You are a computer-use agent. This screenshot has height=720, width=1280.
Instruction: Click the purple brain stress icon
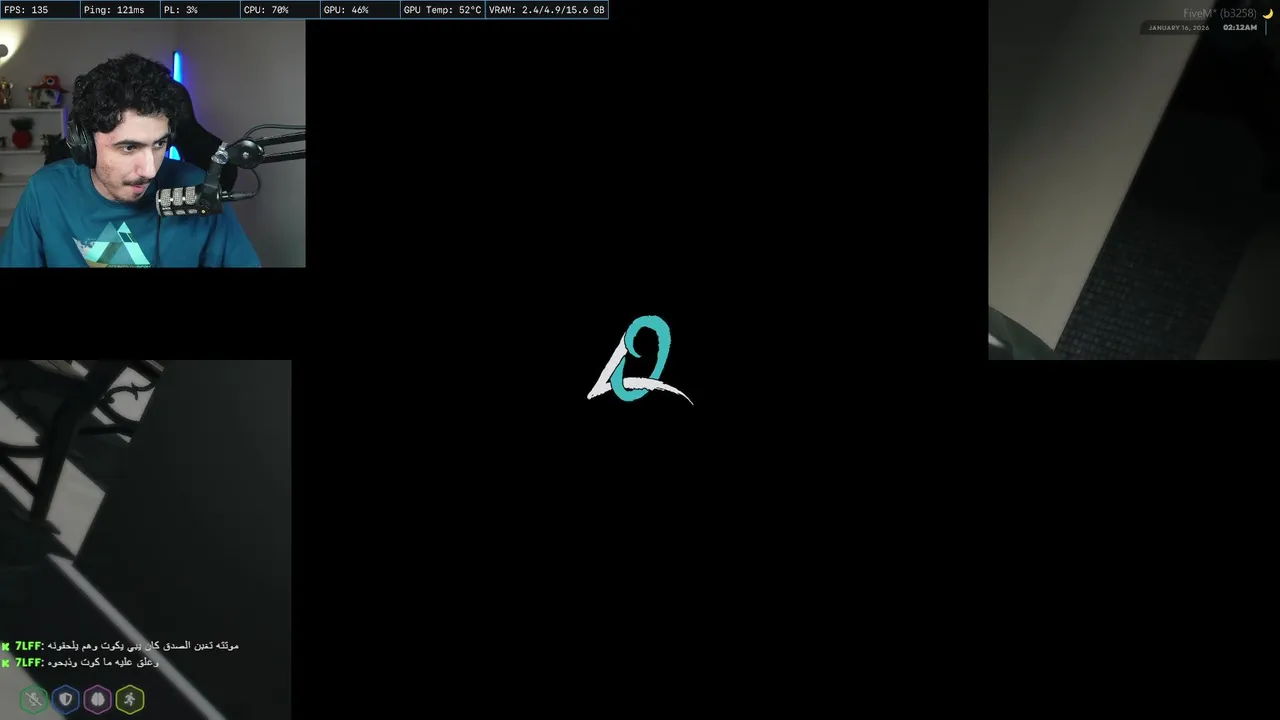pyautogui.click(x=98, y=700)
